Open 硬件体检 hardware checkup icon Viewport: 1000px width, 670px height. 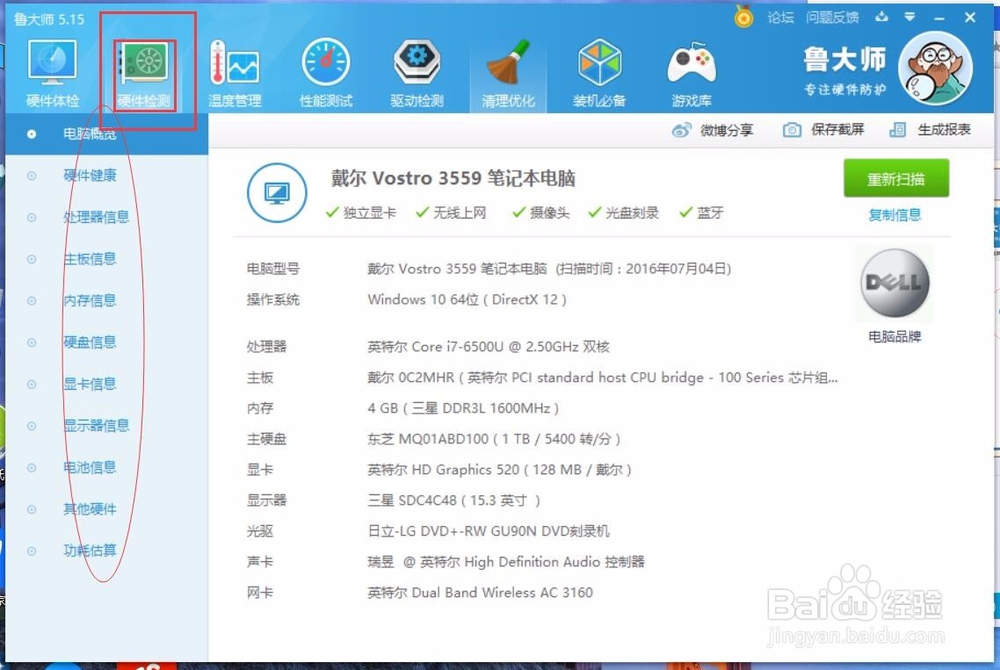pos(52,62)
